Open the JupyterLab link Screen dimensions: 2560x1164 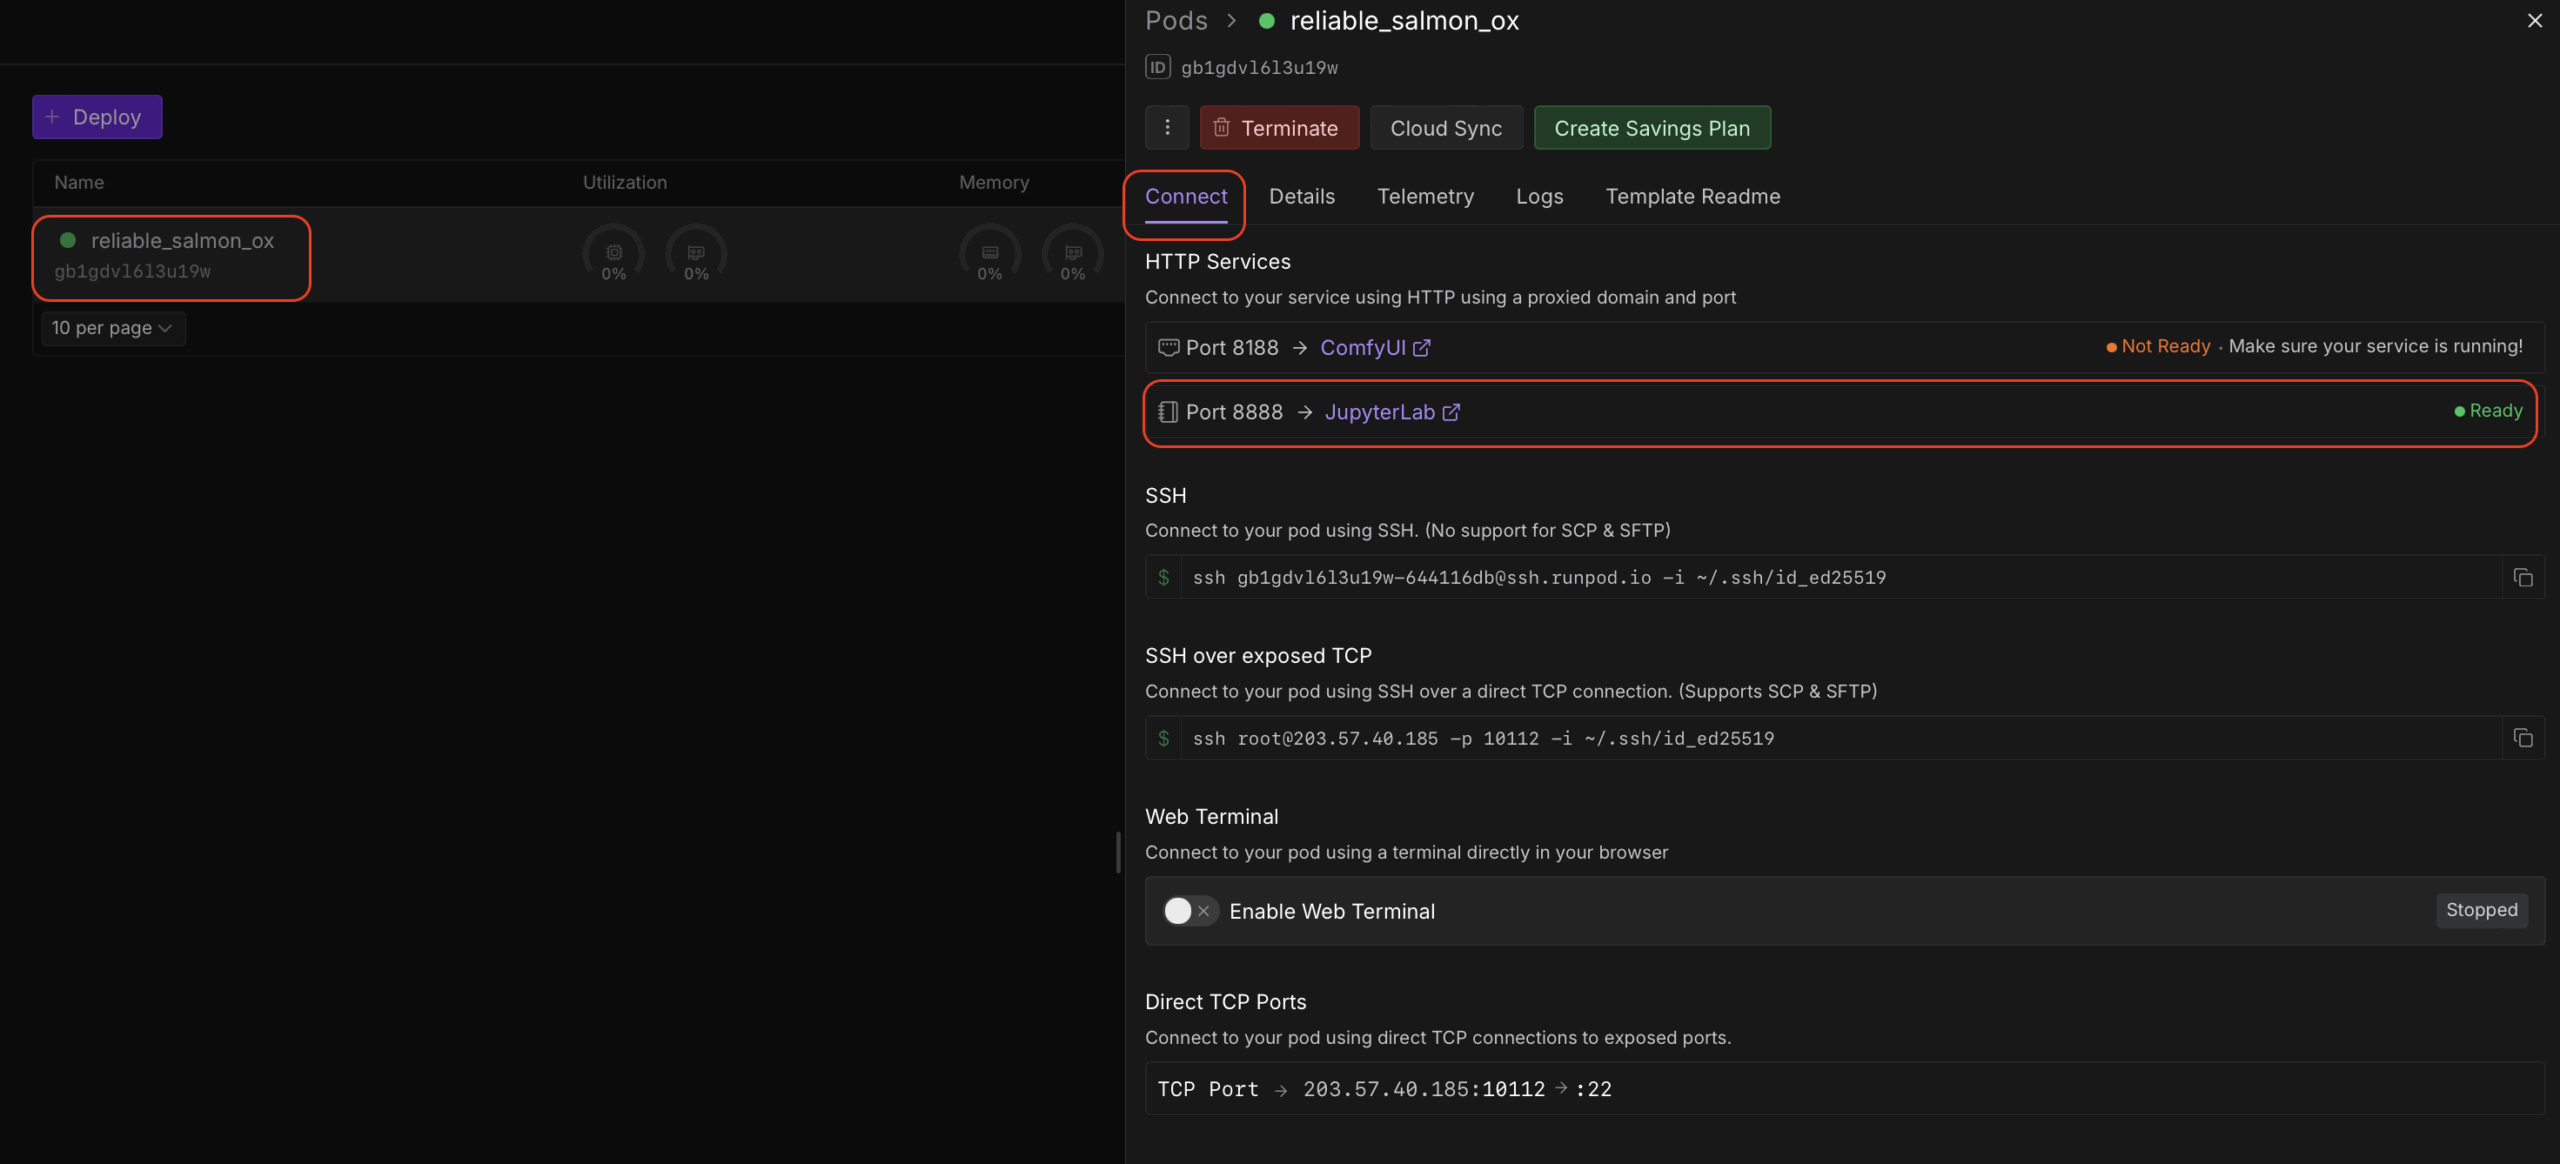1379,411
